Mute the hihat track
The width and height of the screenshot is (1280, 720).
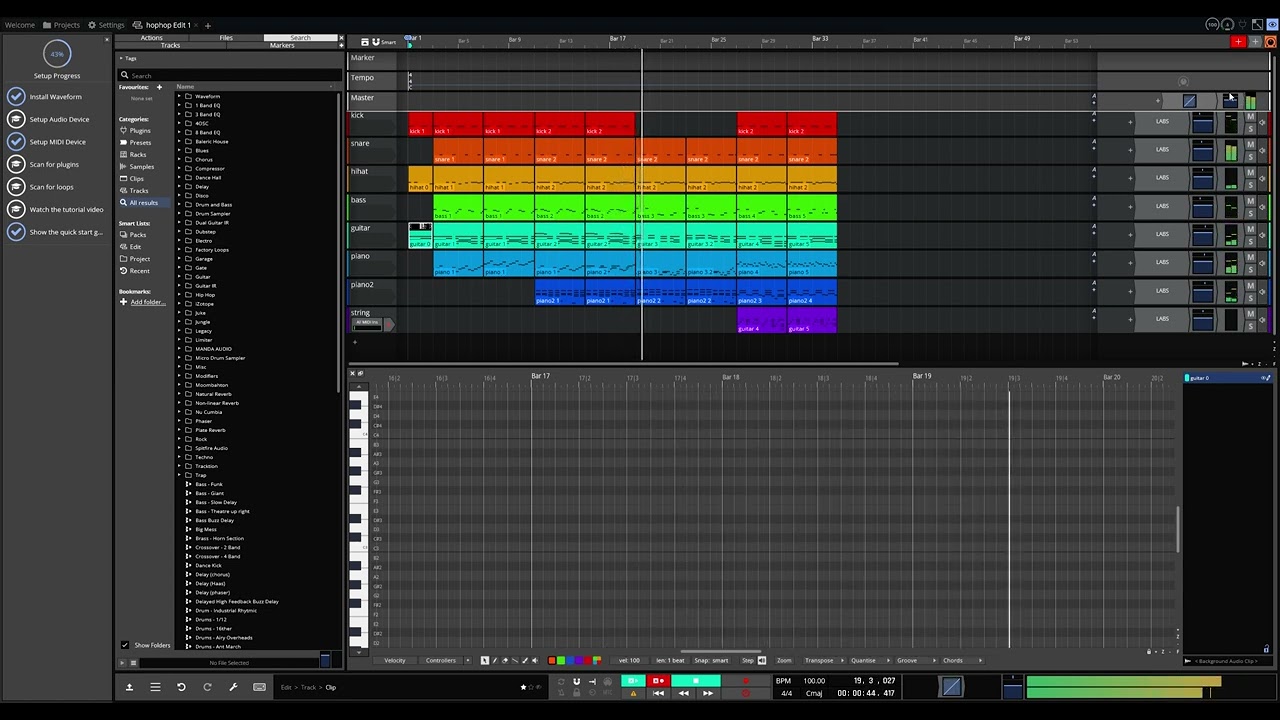(x=1250, y=173)
